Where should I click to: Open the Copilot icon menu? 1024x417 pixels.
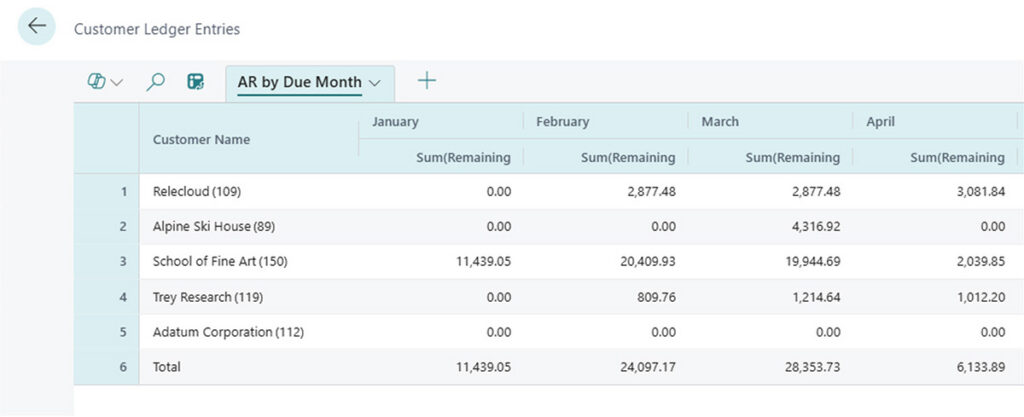coord(97,82)
